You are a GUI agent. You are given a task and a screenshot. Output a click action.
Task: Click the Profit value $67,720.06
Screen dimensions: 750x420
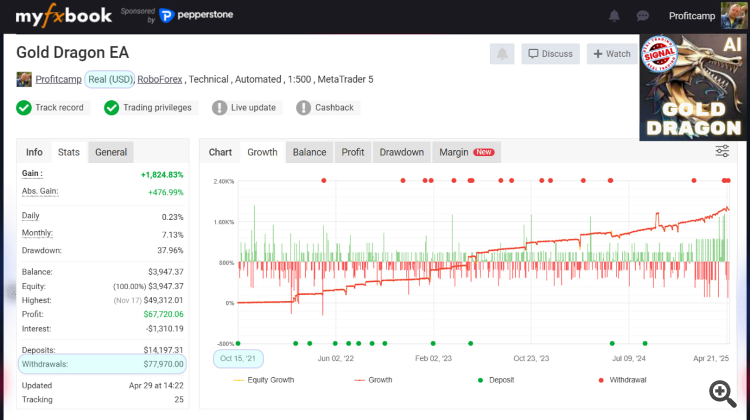click(163, 314)
